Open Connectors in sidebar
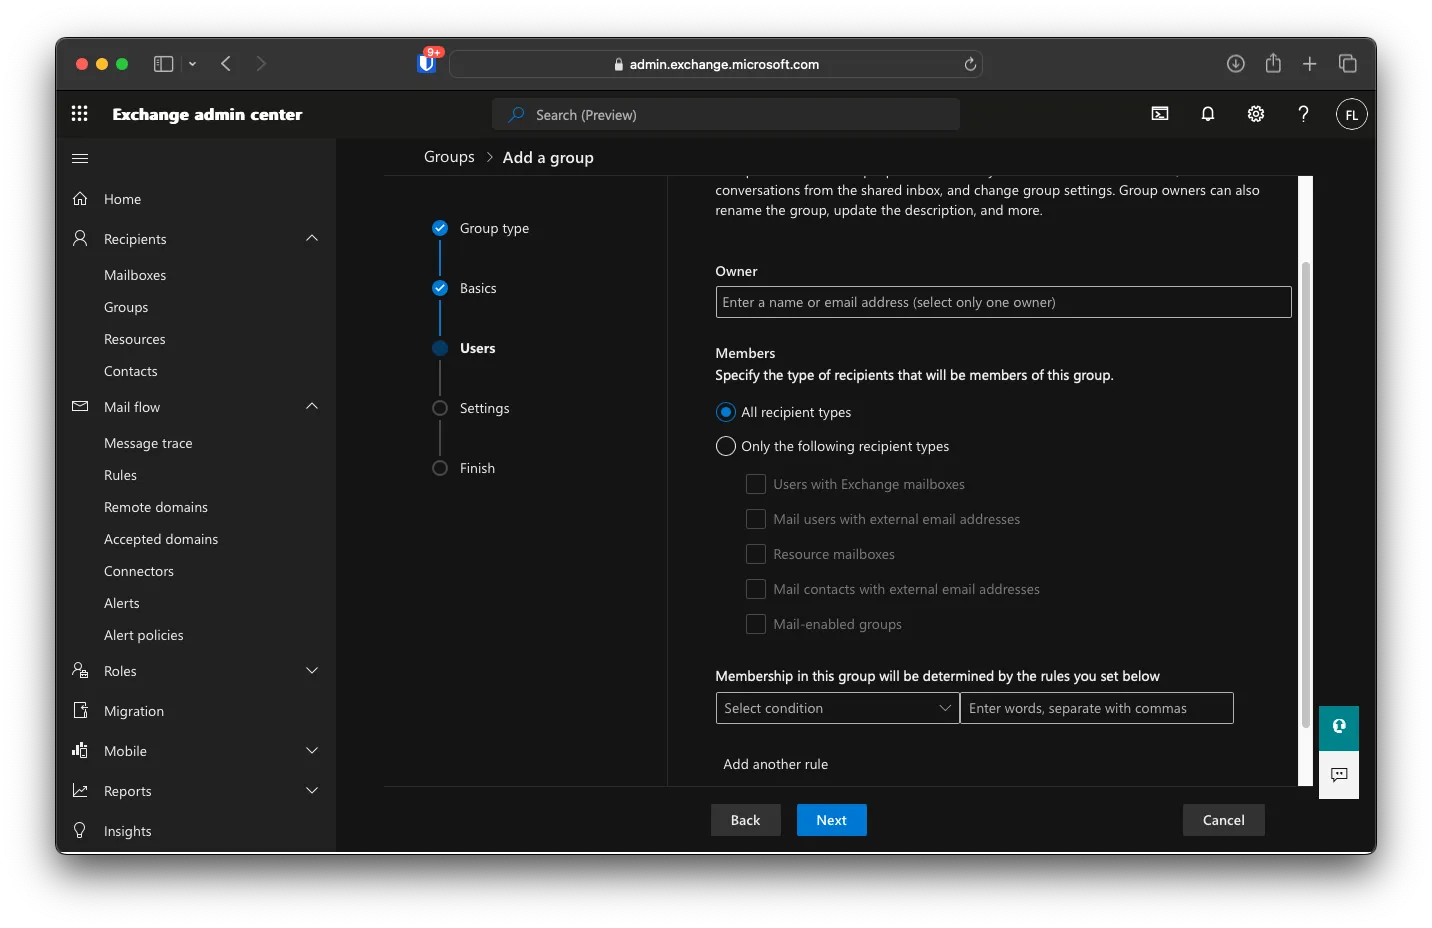This screenshot has height=928, width=1432. [139, 571]
